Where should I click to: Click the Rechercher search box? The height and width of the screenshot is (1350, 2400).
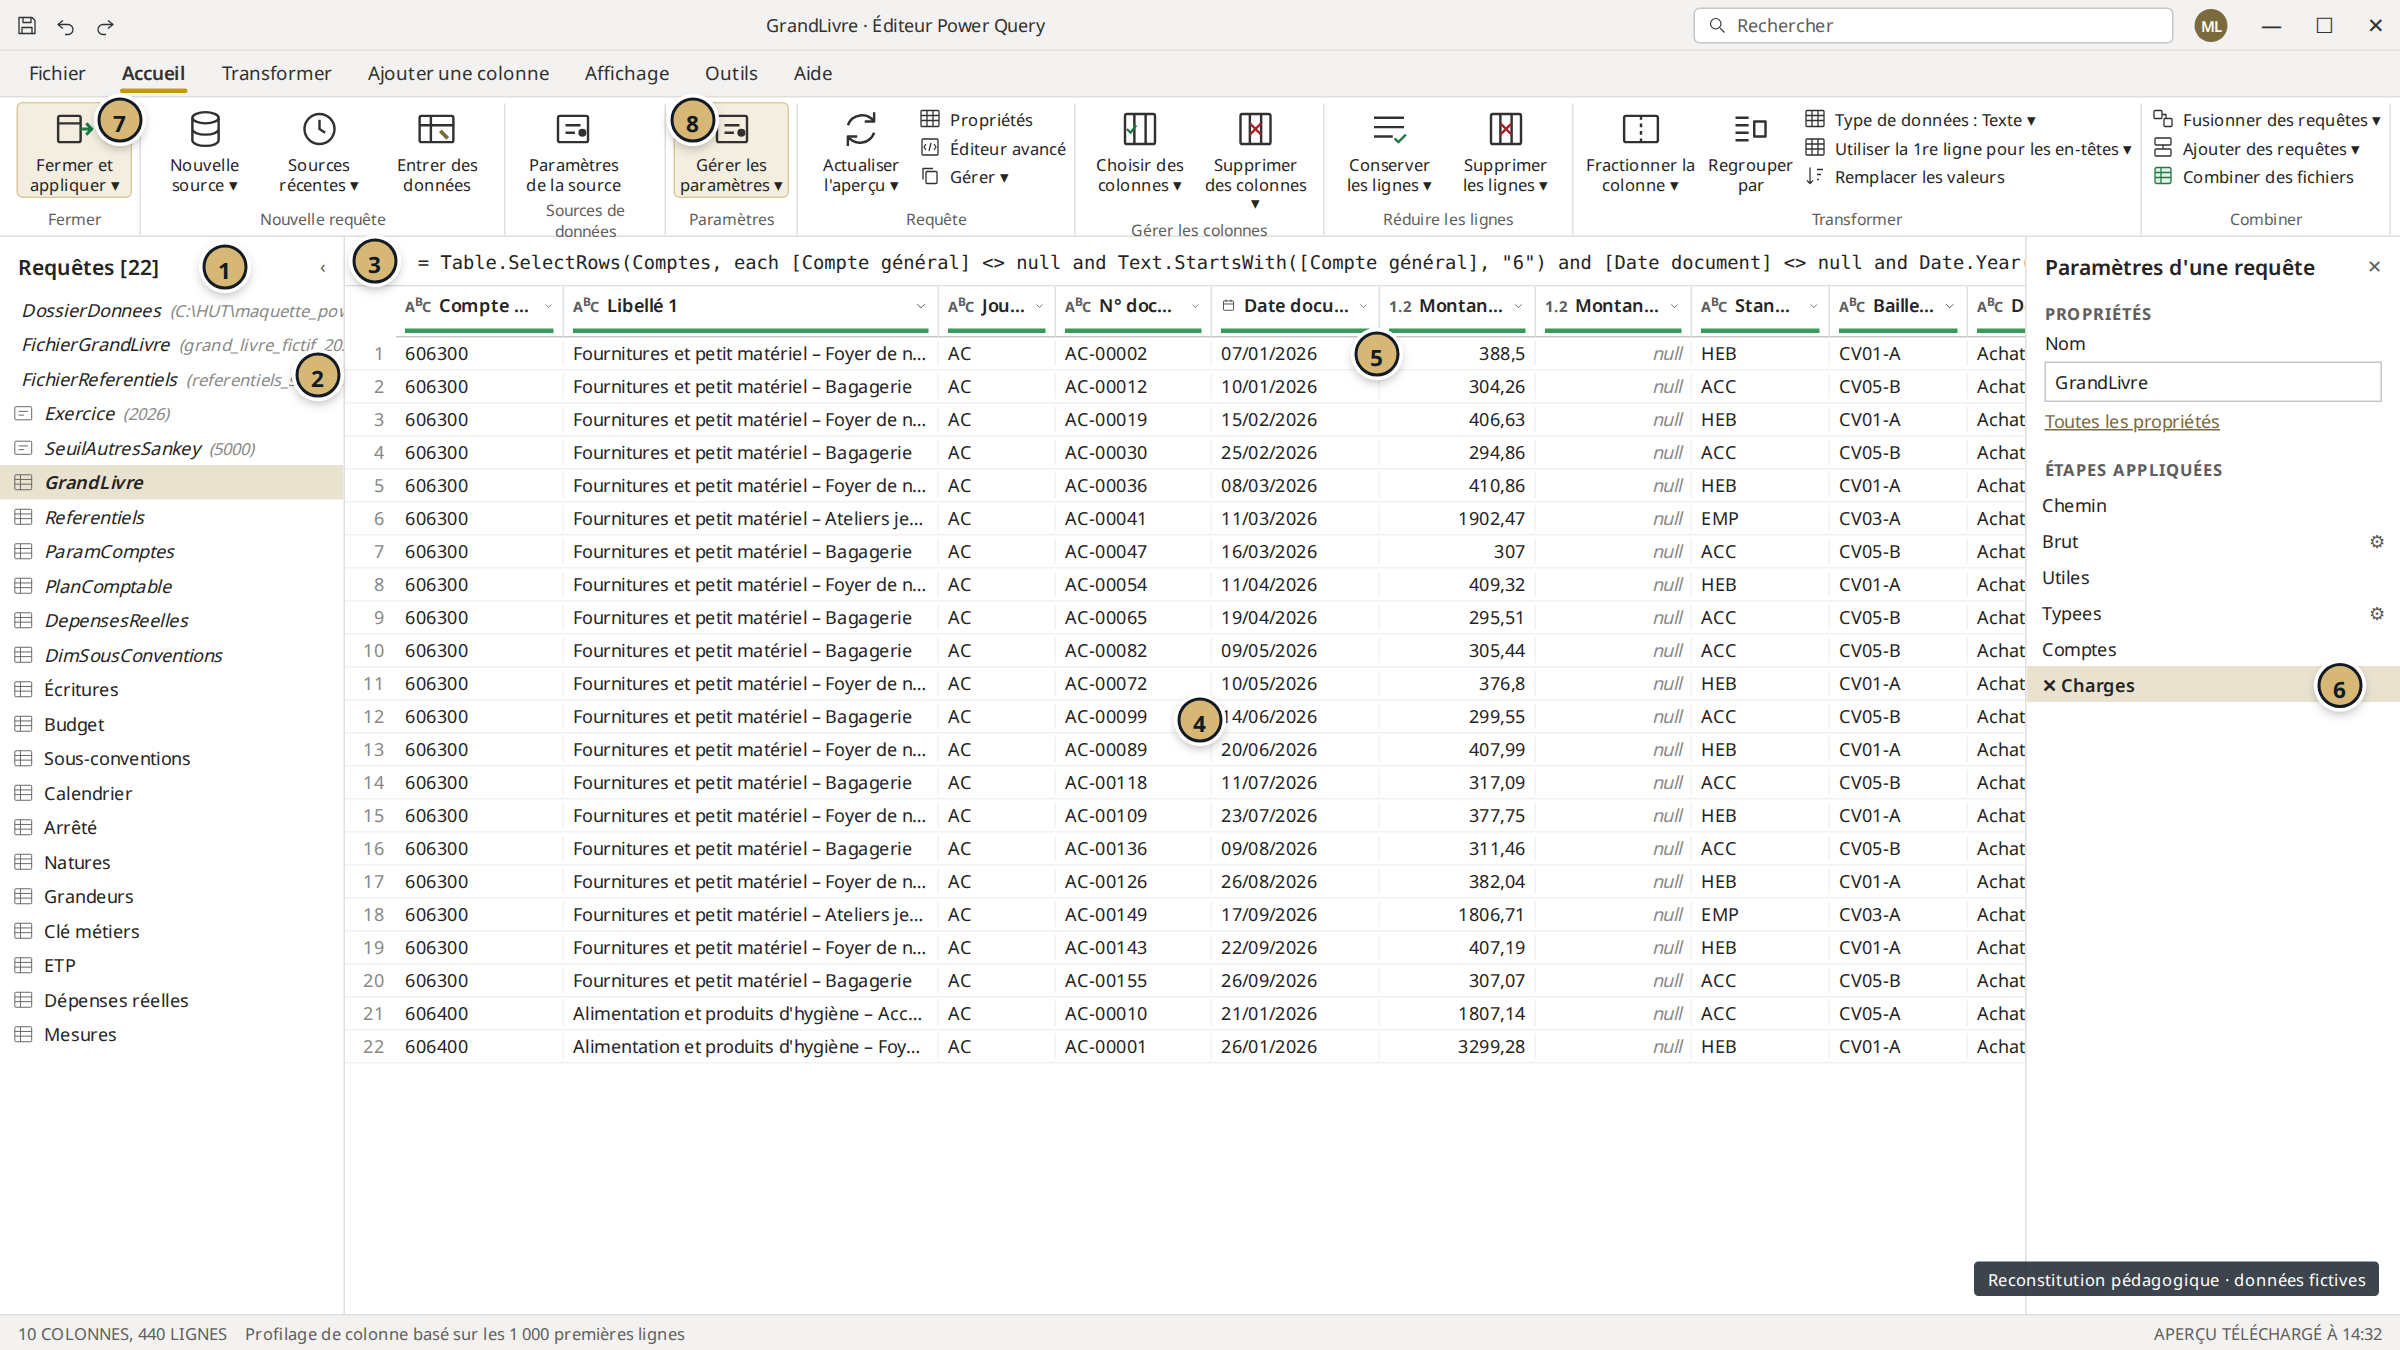[1933, 26]
